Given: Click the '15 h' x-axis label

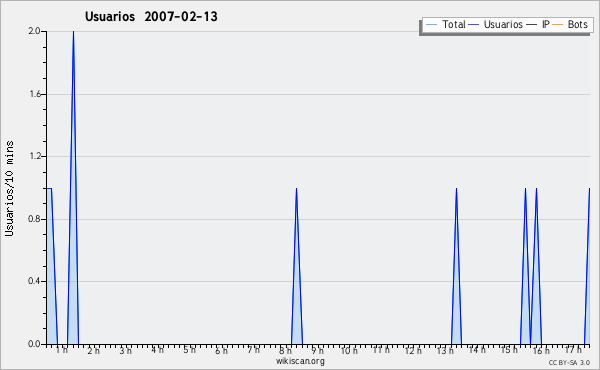Looking at the screenshot, I should click(x=509, y=350).
